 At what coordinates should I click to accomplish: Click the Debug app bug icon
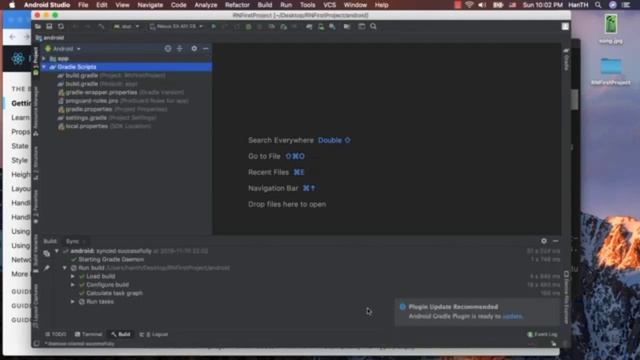(248, 27)
